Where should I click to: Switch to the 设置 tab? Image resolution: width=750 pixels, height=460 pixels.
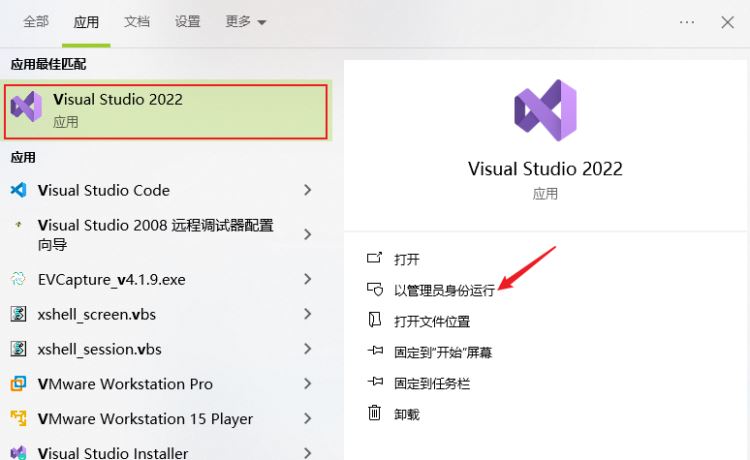point(187,22)
